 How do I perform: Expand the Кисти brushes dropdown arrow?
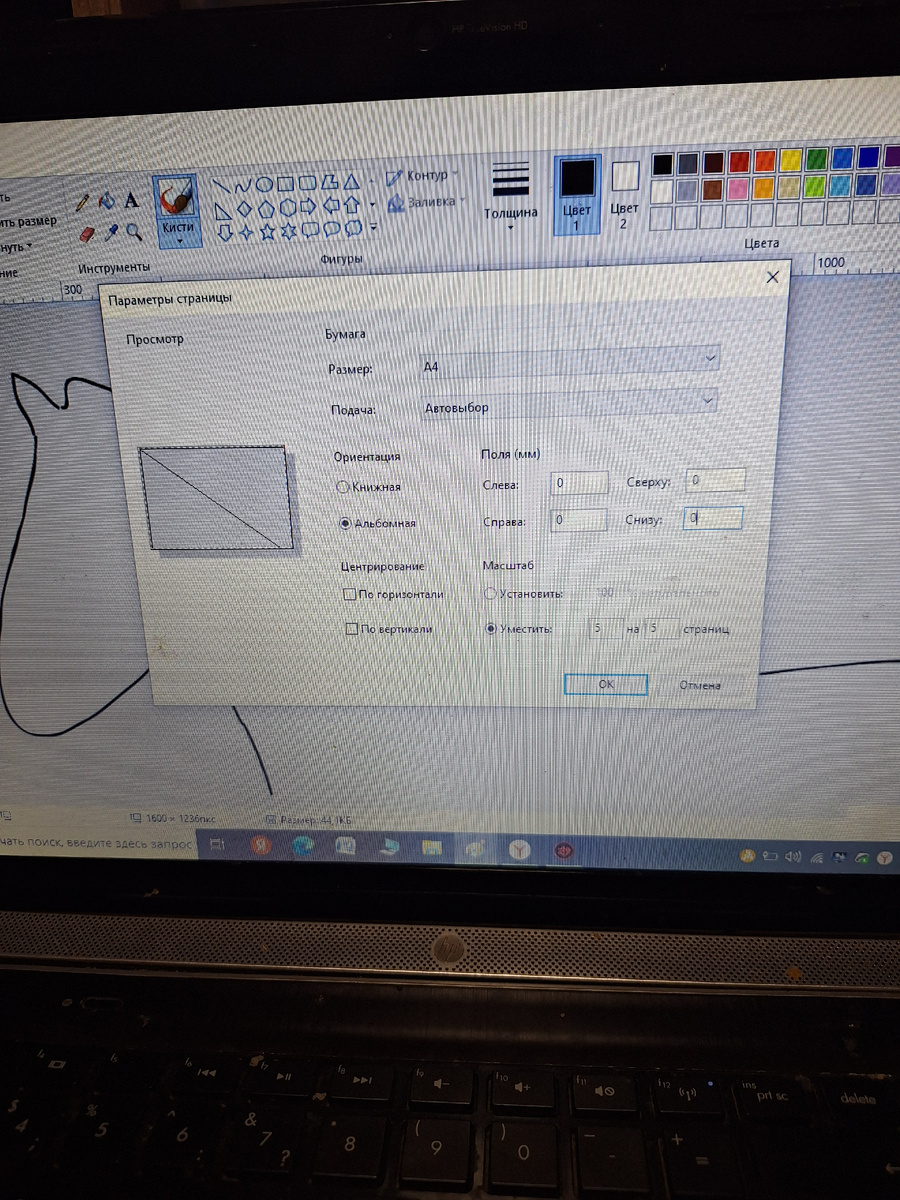pyautogui.click(x=180, y=241)
